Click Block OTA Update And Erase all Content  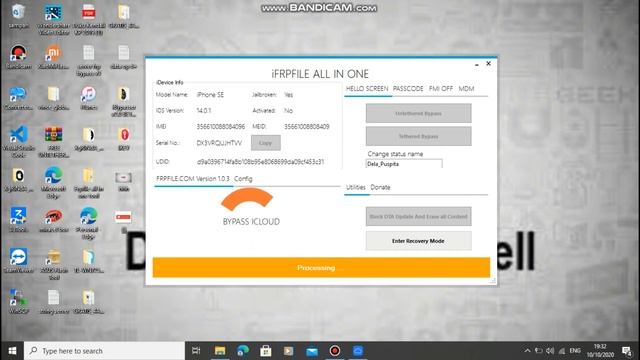418,216
